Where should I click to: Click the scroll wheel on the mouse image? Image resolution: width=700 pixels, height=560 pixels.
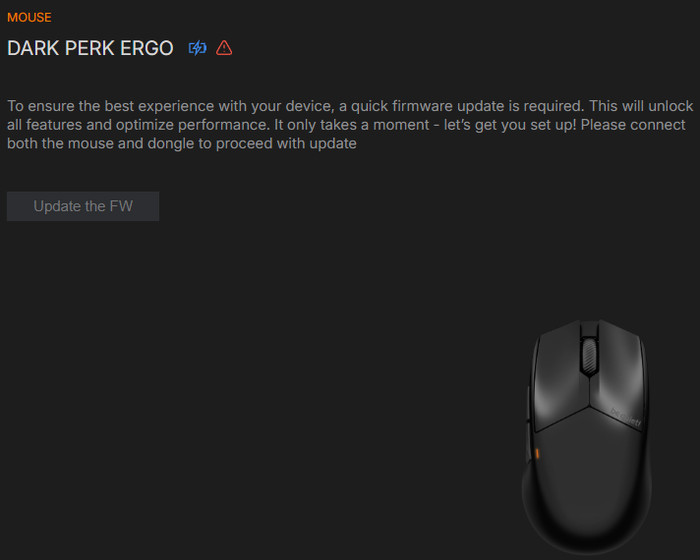[588, 357]
